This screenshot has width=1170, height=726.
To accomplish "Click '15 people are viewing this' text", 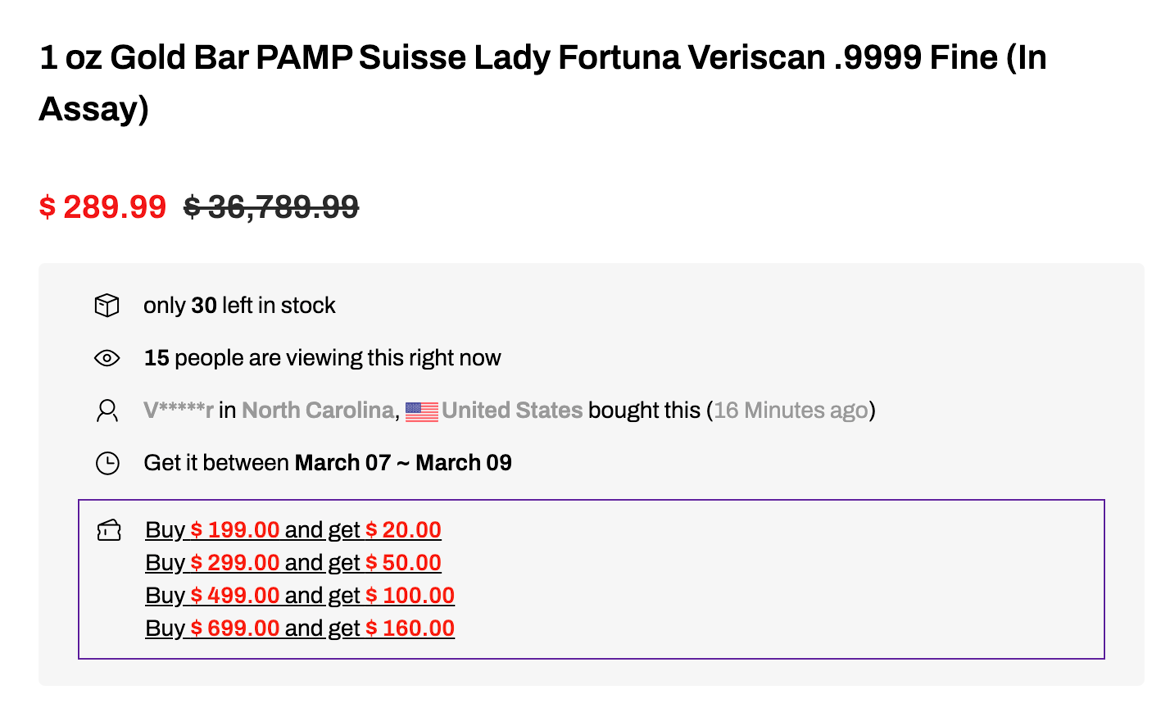I will coord(322,358).
